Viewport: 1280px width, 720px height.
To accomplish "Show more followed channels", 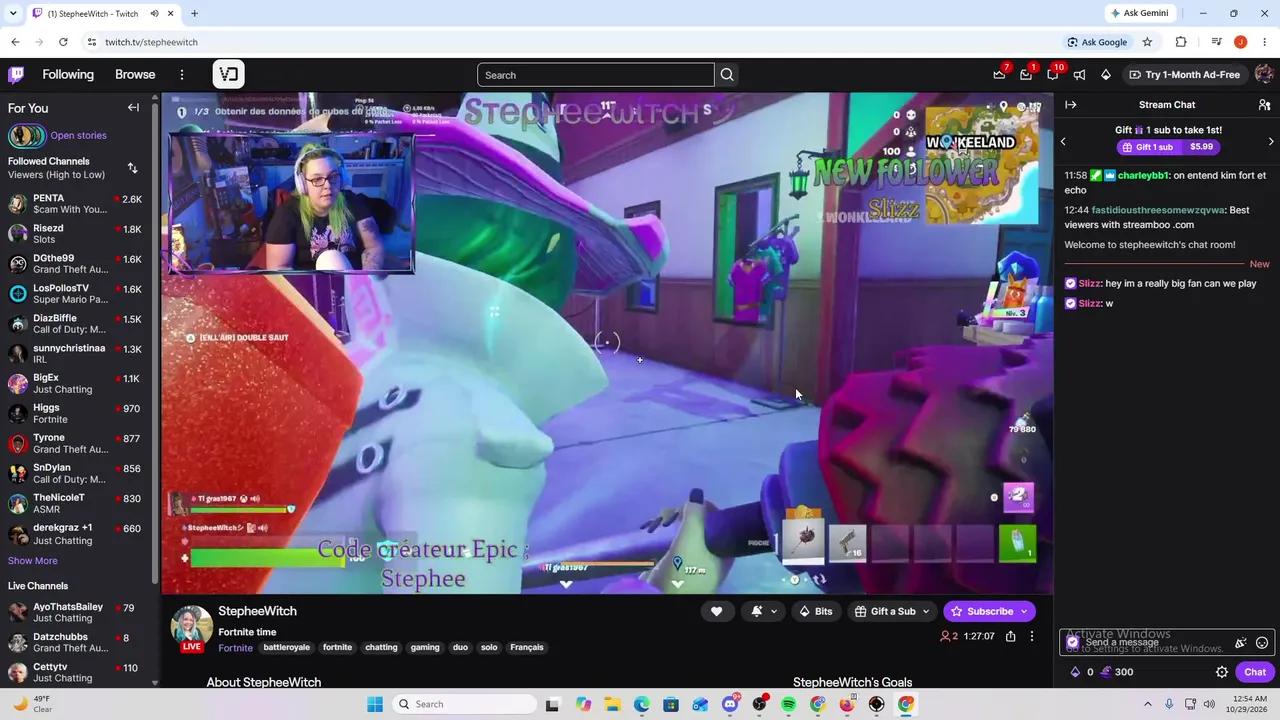I will (x=33, y=561).
